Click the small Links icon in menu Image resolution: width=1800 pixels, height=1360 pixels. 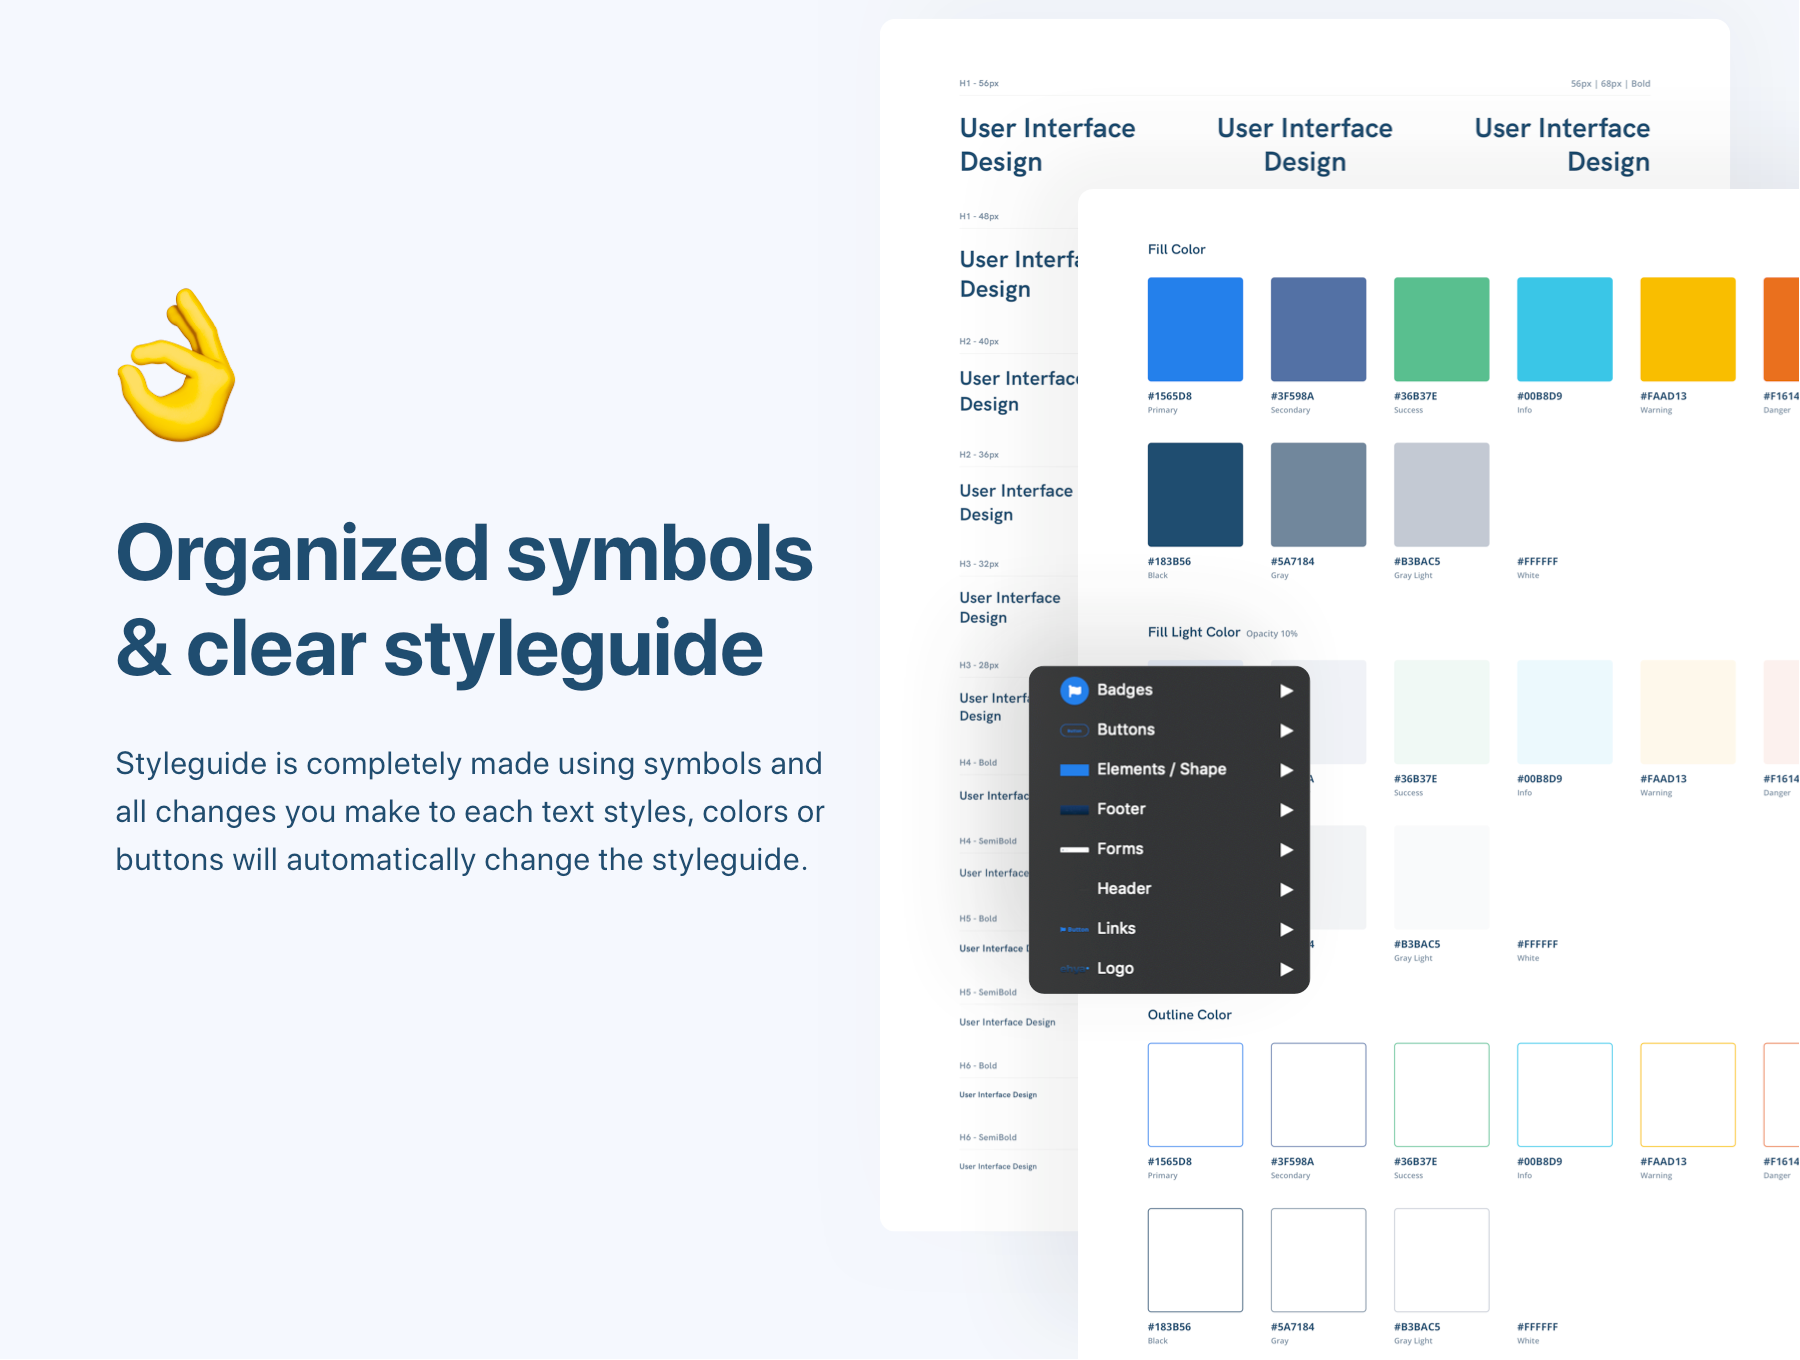1074,929
